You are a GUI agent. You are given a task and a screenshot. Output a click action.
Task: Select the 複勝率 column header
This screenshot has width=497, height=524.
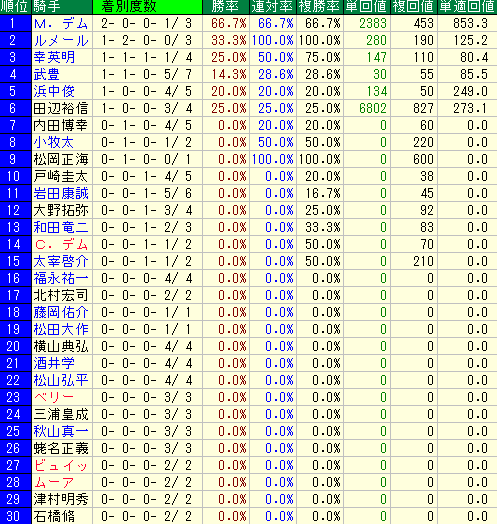pos(320,7)
